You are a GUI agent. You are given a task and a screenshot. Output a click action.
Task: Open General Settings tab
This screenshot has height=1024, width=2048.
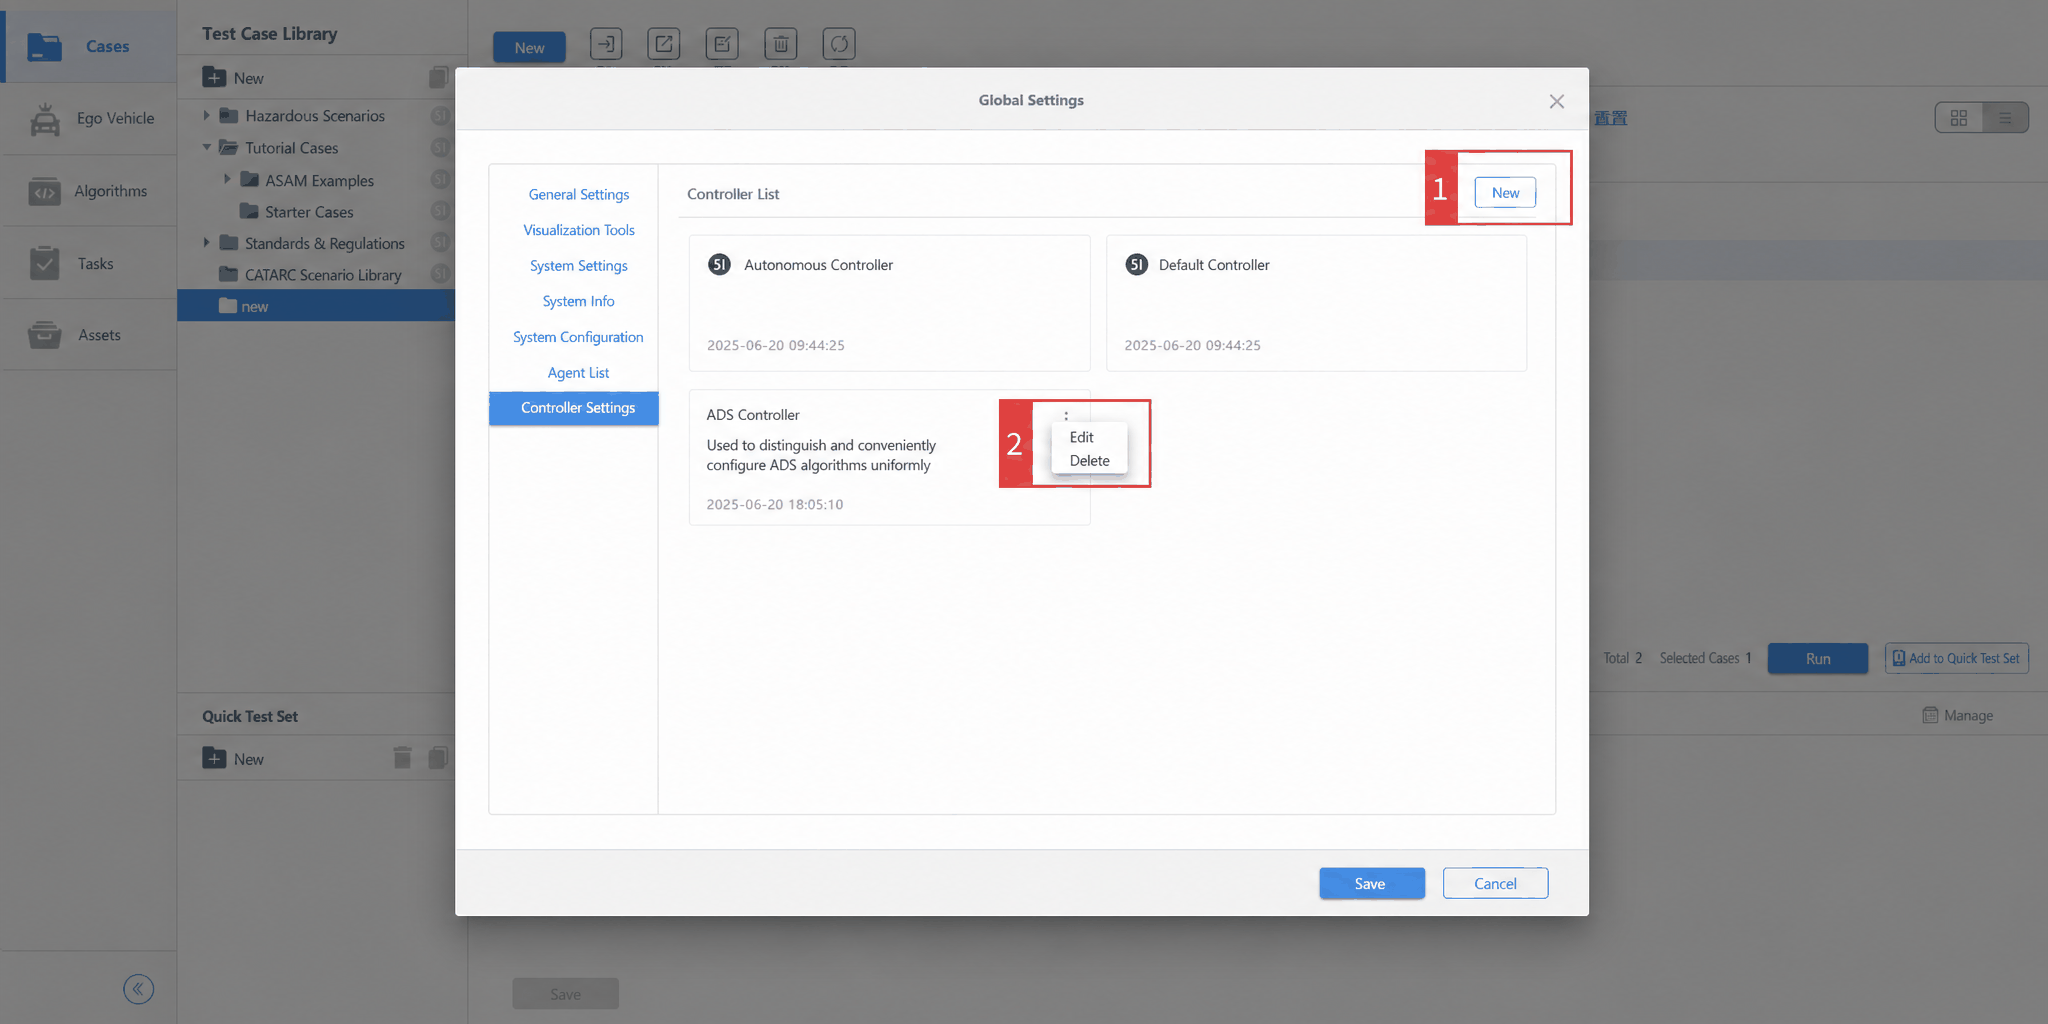point(579,194)
